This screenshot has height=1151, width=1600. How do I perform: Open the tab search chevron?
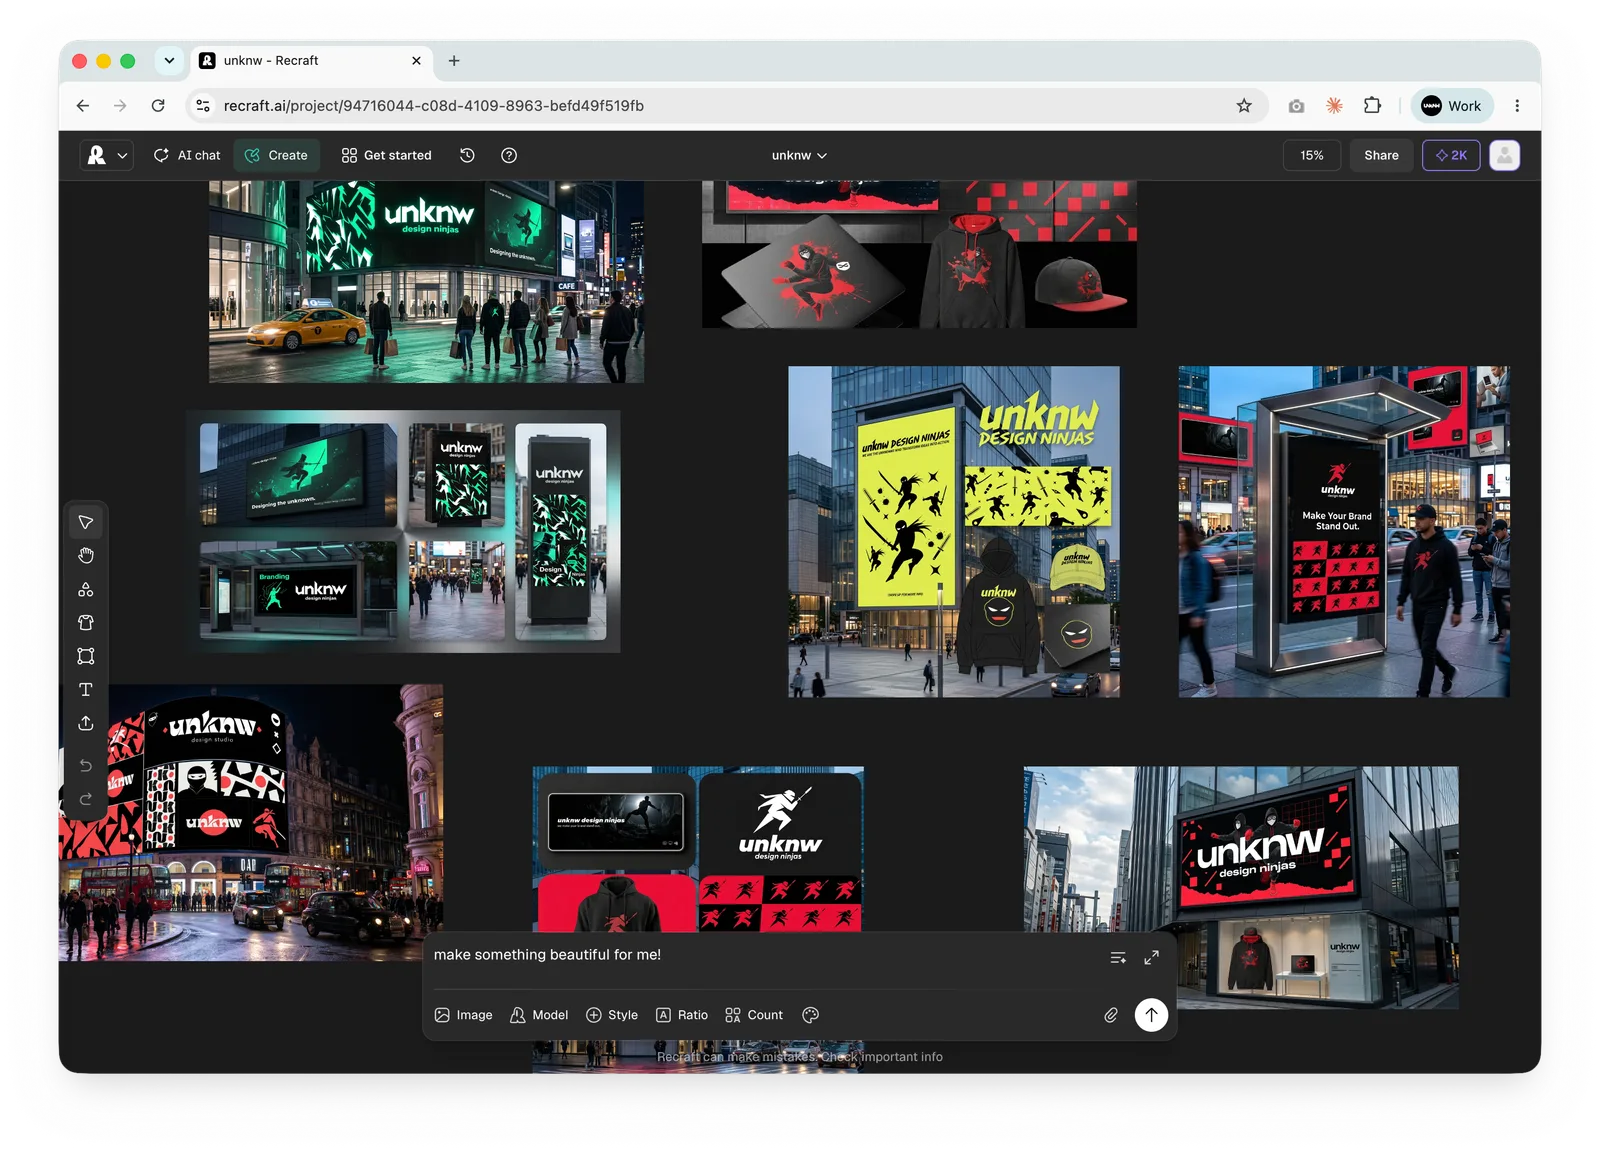169,61
